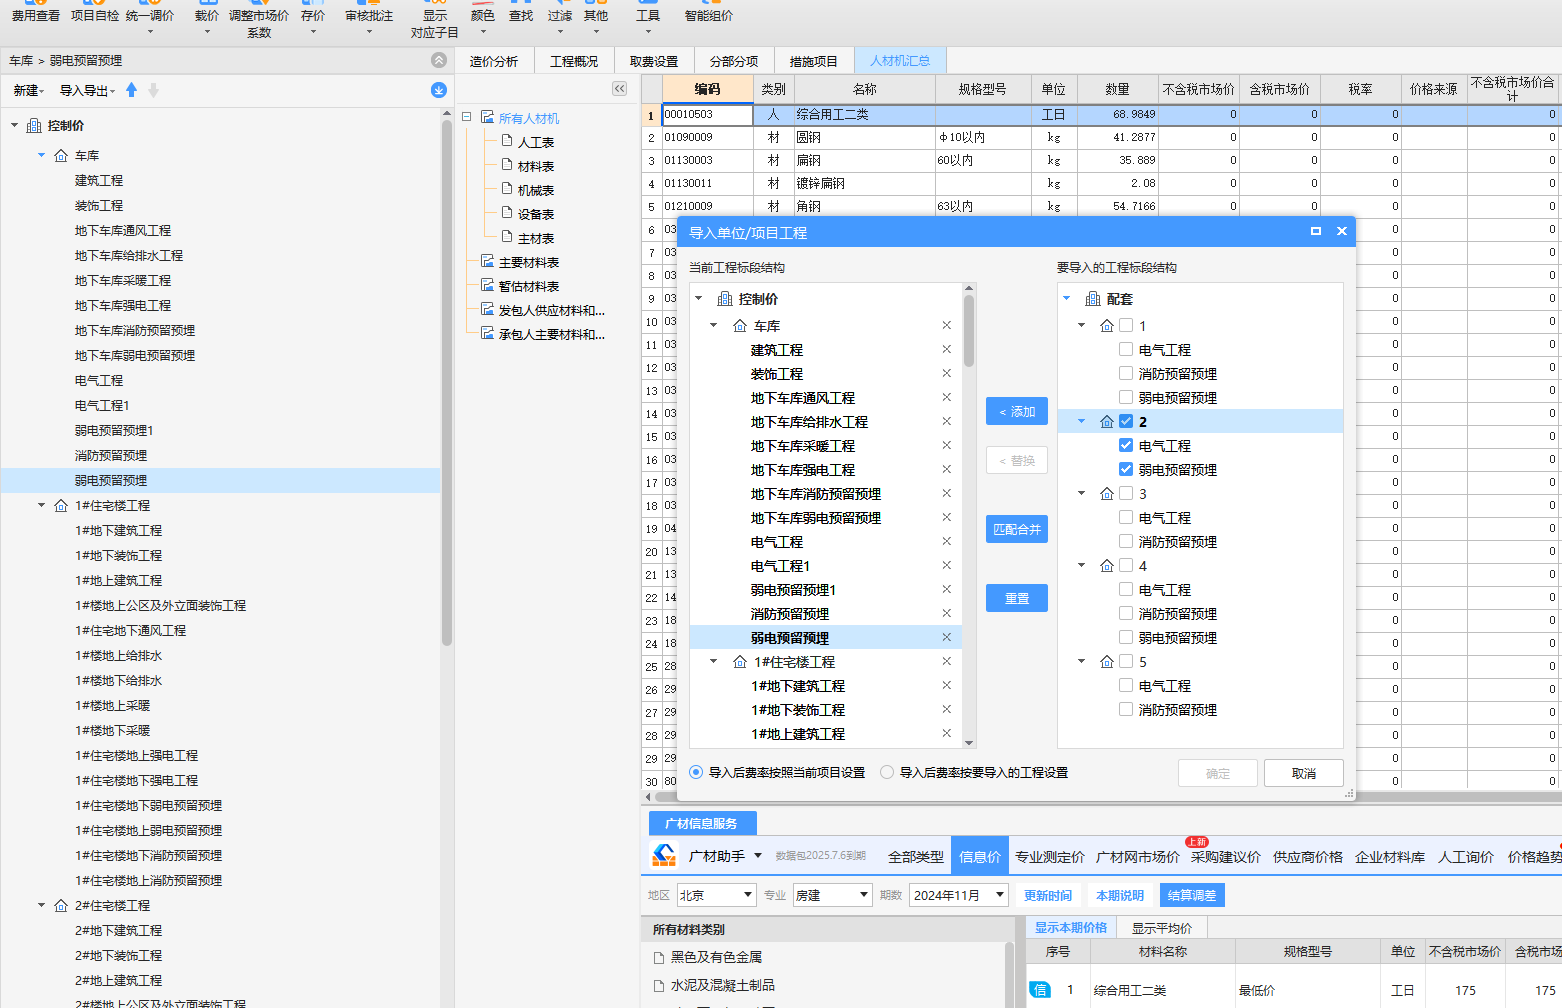Click the 材料表 document icon
Viewport: 1562px width, 1008px height.
[x=507, y=165]
